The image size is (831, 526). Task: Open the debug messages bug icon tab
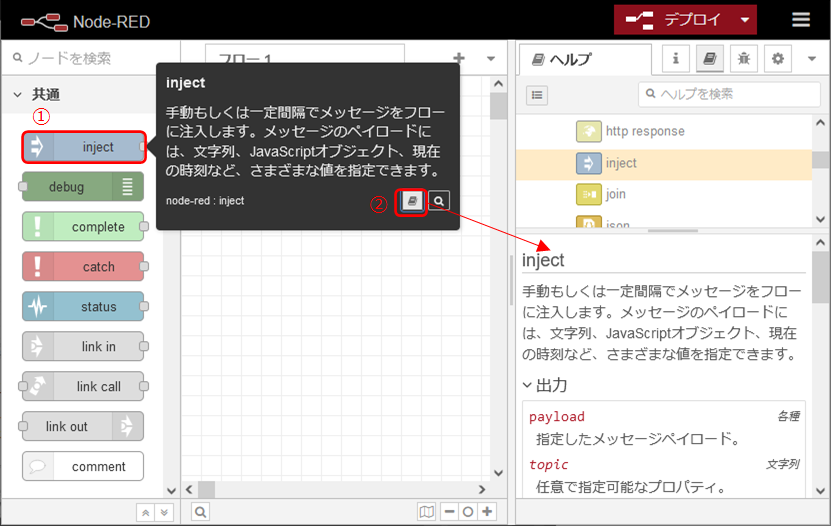point(743,59)
